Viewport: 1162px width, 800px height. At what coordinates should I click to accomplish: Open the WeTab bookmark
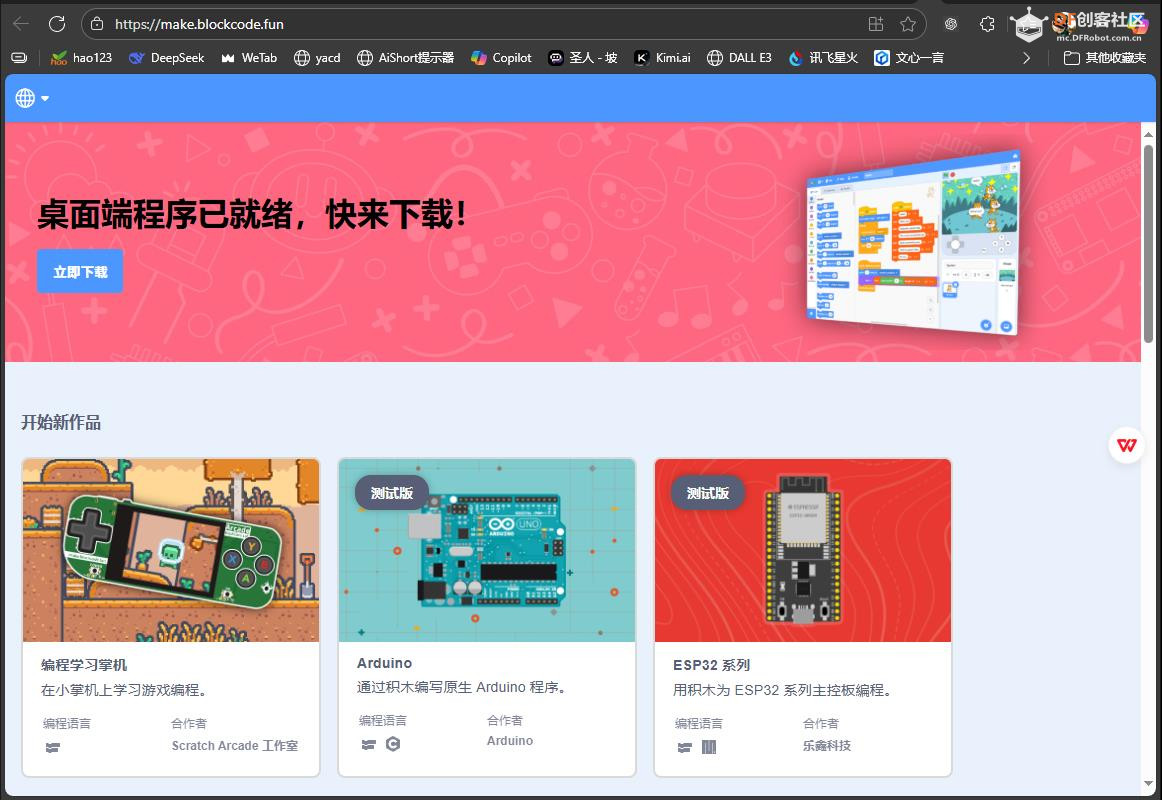(249, 58)
